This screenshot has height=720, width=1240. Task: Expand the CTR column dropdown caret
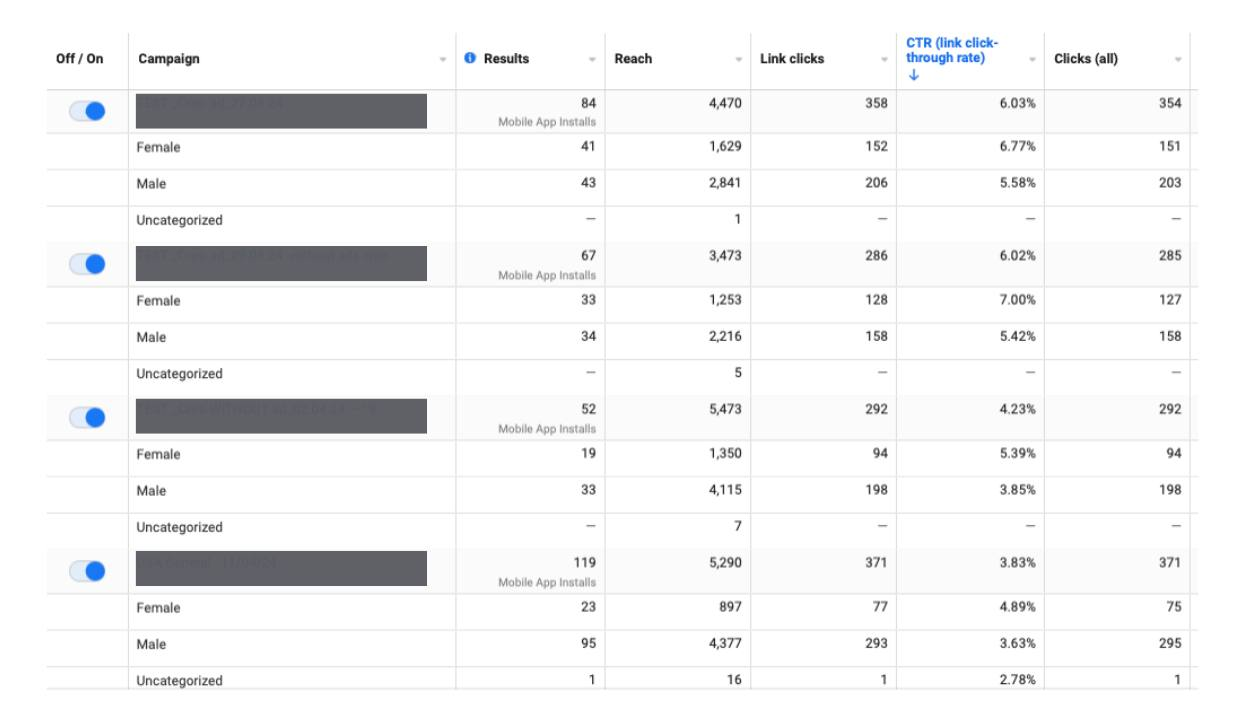click(1031, 60)
